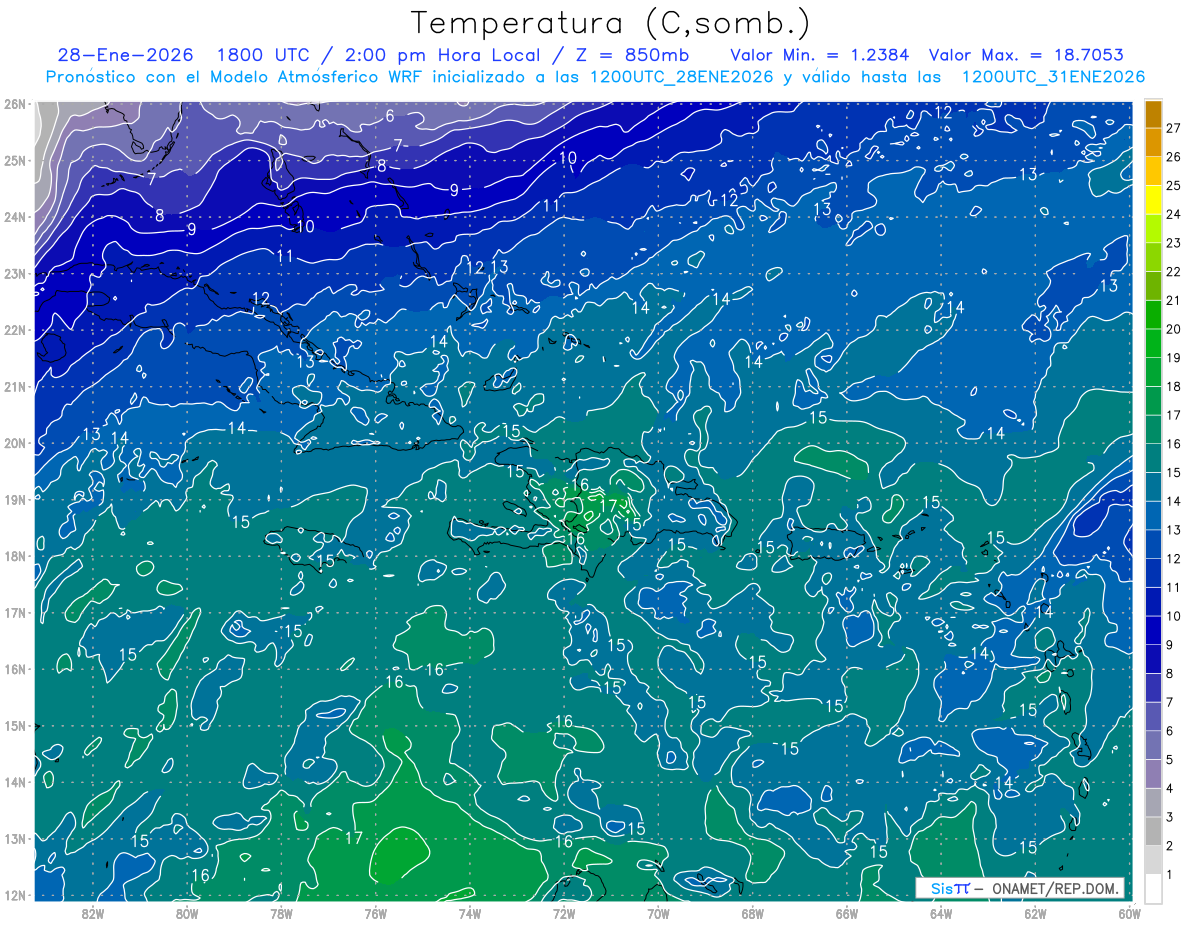Click the Sisπ ONAMET/REP.DOM. logo box
1200x927 pixels.
1019,888
